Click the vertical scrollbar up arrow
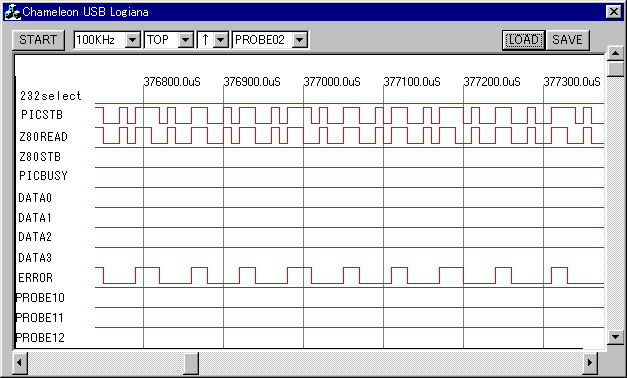This screenshot has width=627, height=378. point(615,53)
